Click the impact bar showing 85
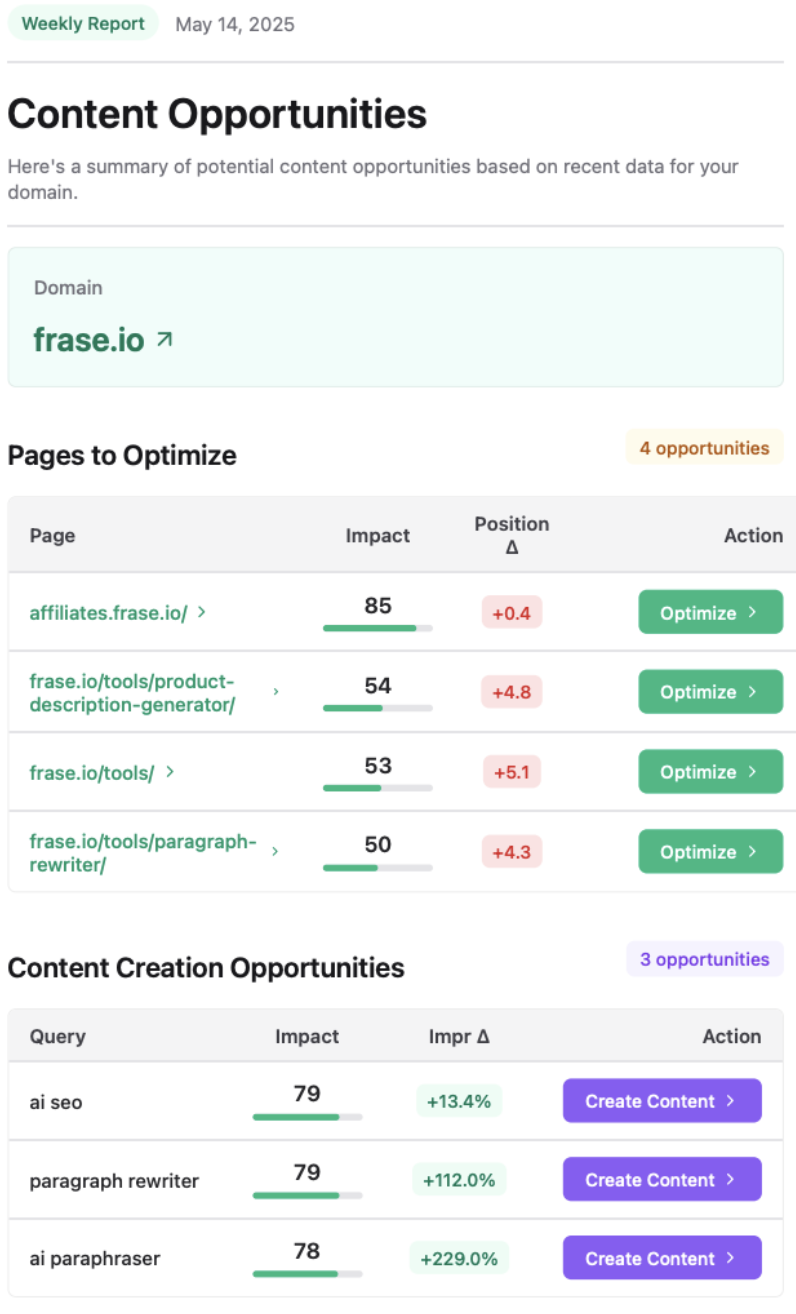The image size is (796, 1314). click(x=377, y=628)
